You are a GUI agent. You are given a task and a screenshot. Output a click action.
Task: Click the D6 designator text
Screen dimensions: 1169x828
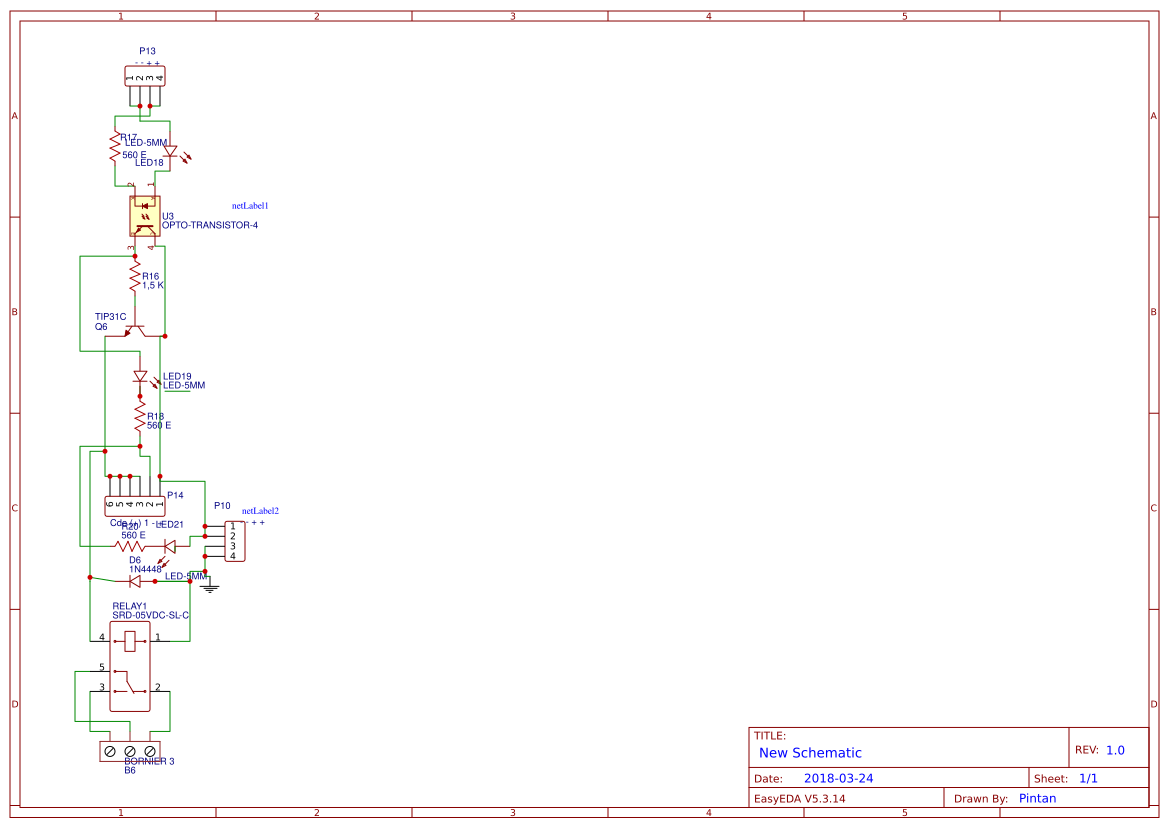(x=135, y=560)
